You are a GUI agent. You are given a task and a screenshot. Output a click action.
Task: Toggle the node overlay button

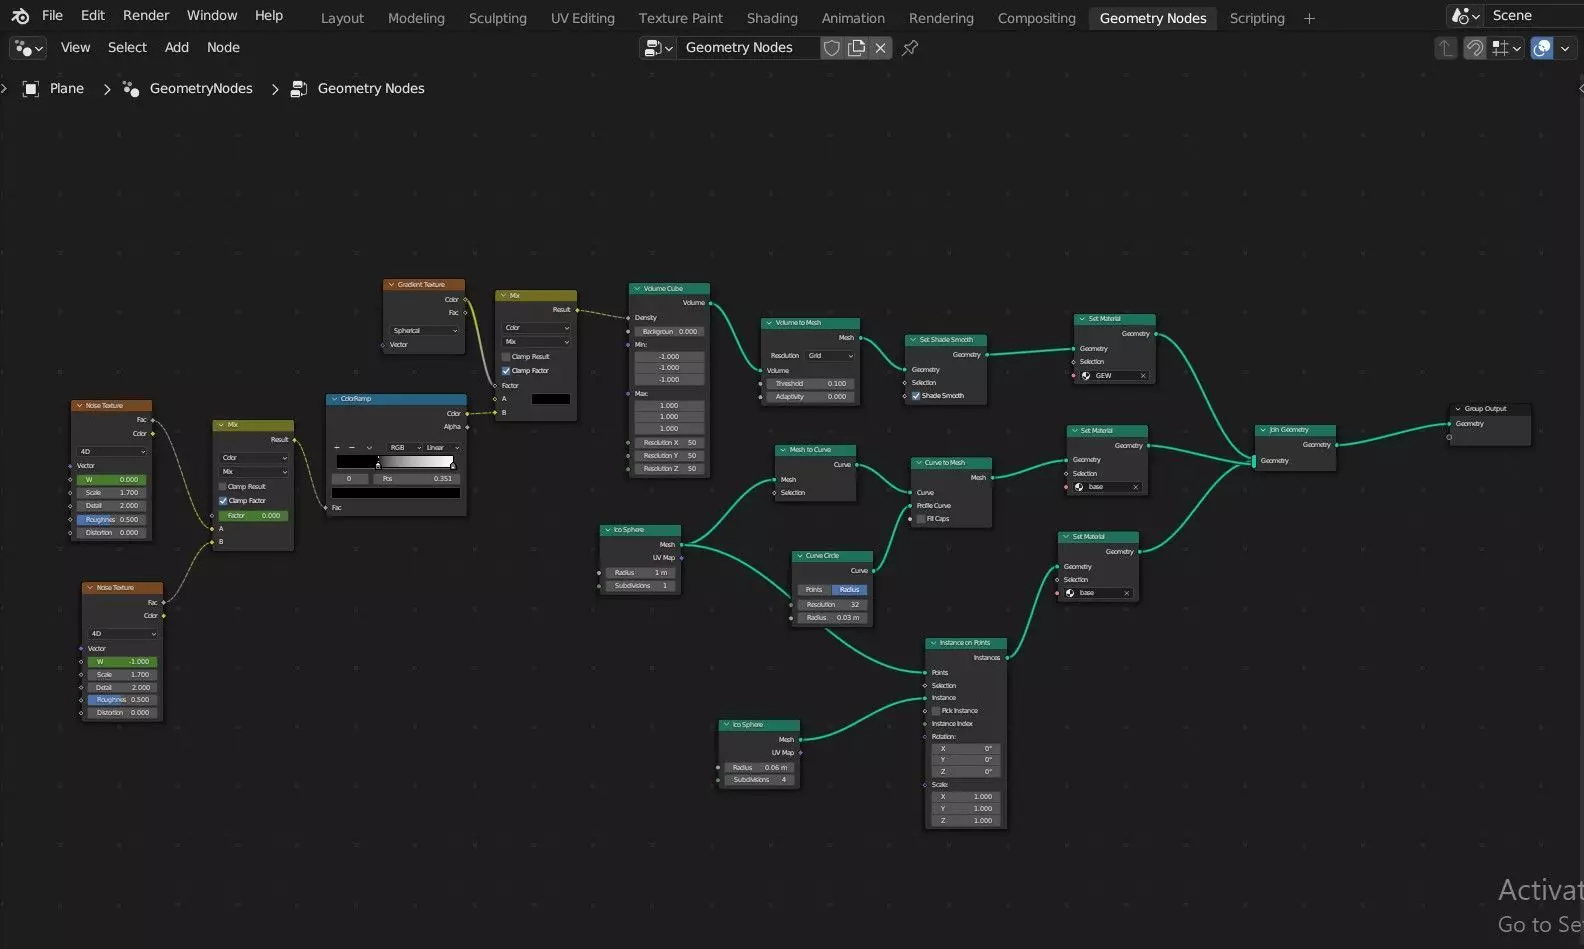pos(1542,48)
